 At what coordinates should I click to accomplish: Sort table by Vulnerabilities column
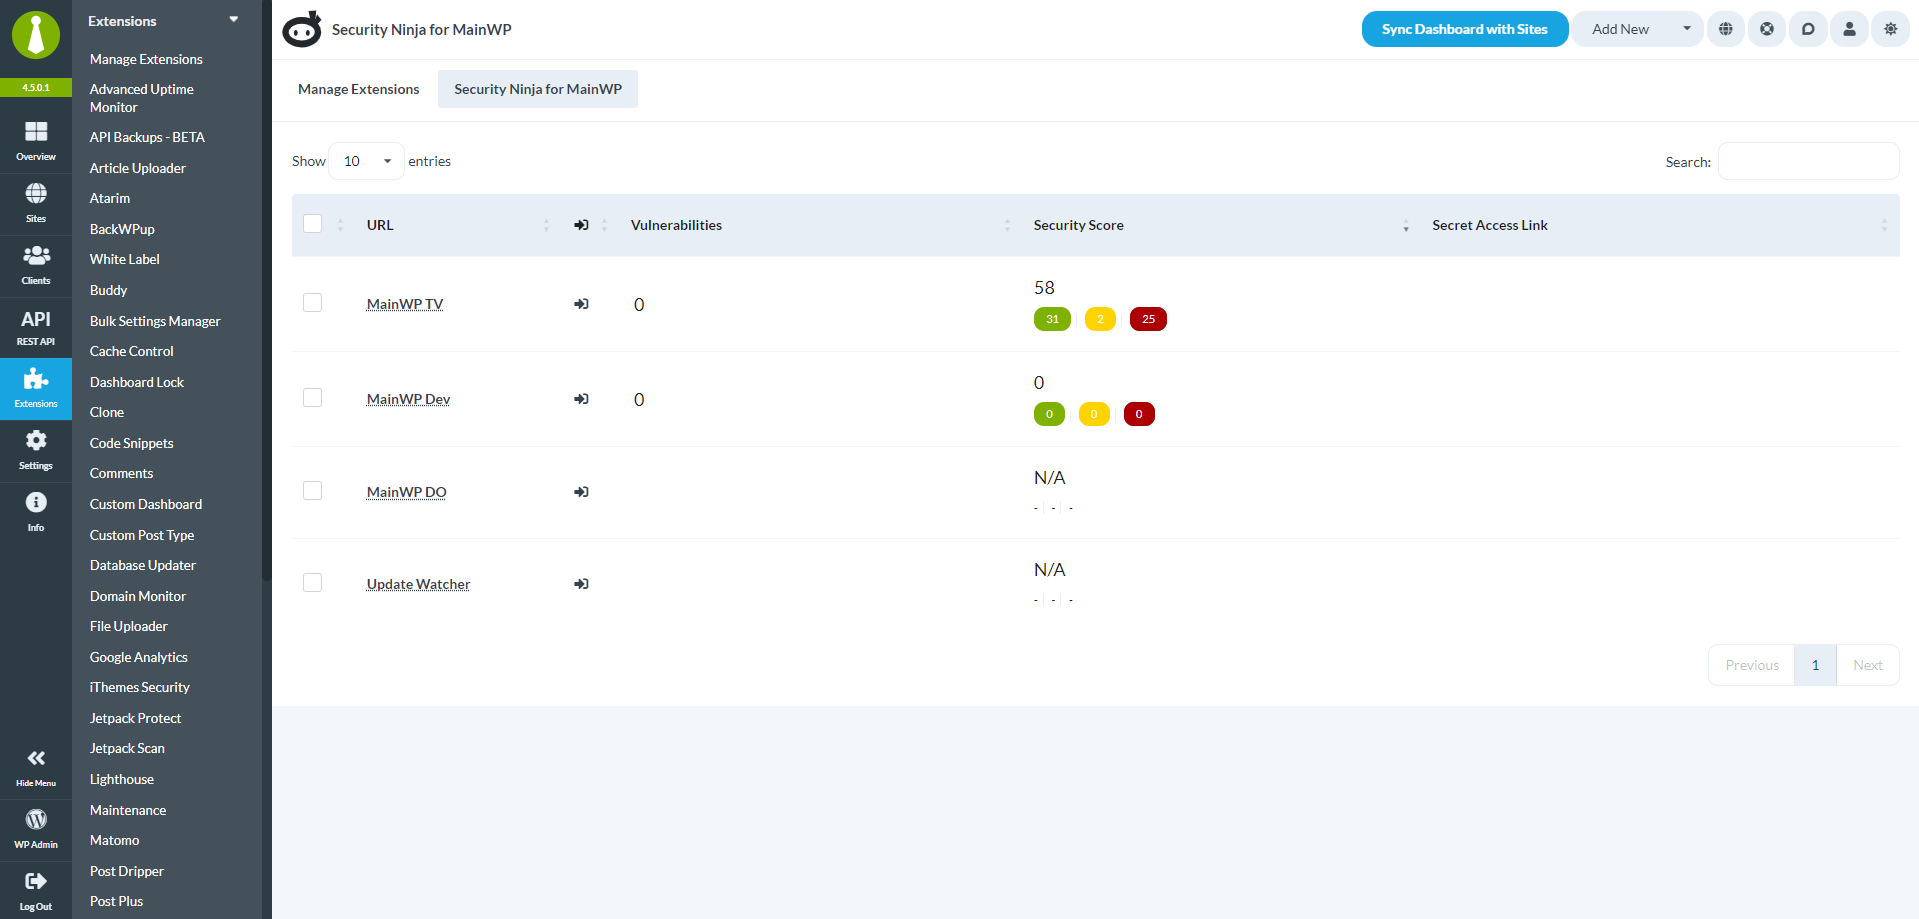coord(821,225)
